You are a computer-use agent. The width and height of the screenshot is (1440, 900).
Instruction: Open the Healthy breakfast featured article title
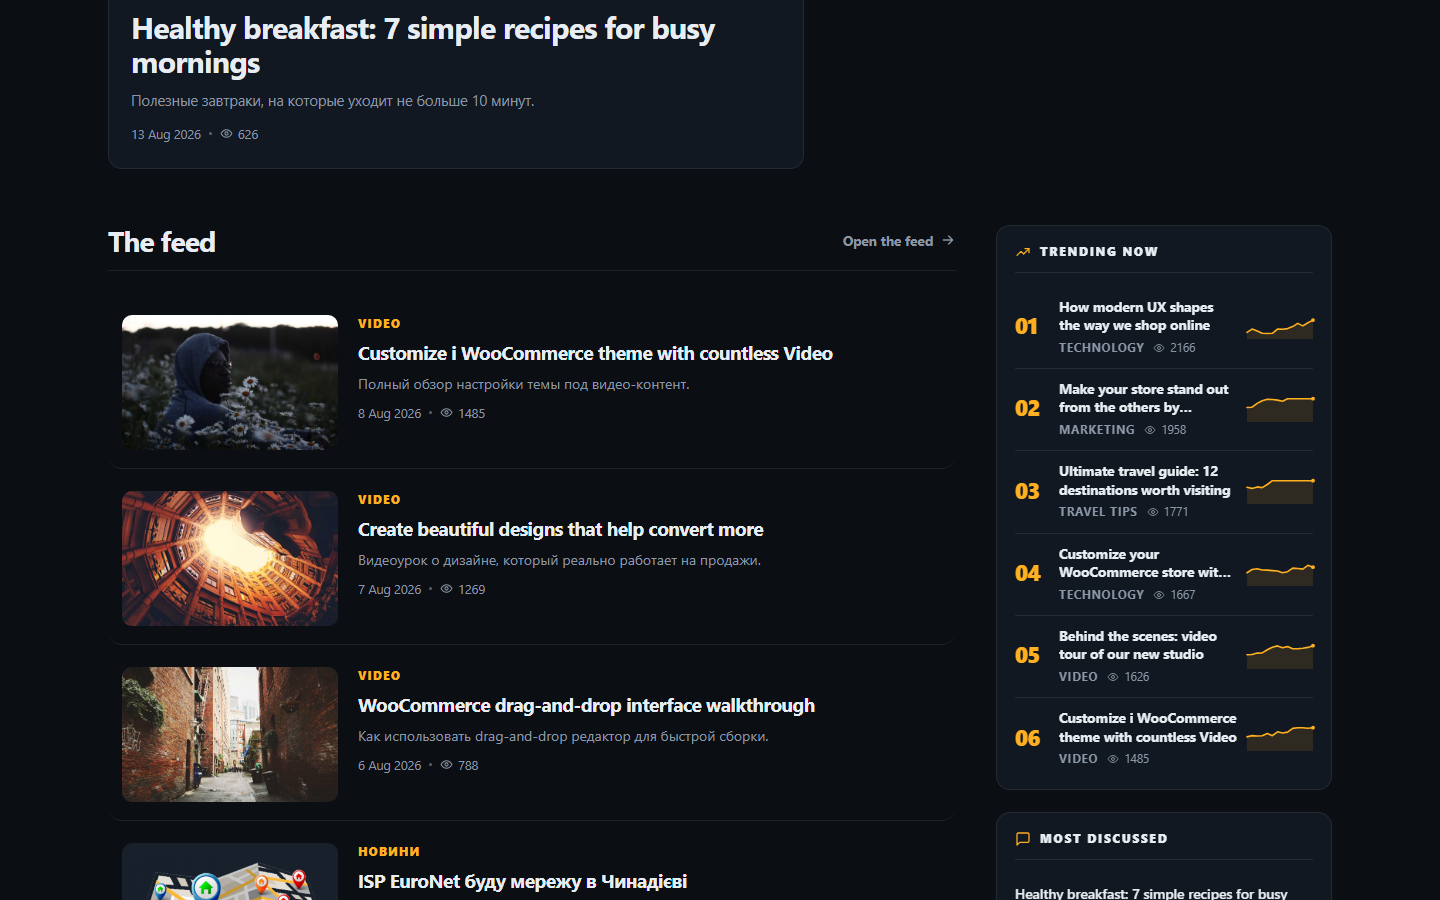click(423, 46)
